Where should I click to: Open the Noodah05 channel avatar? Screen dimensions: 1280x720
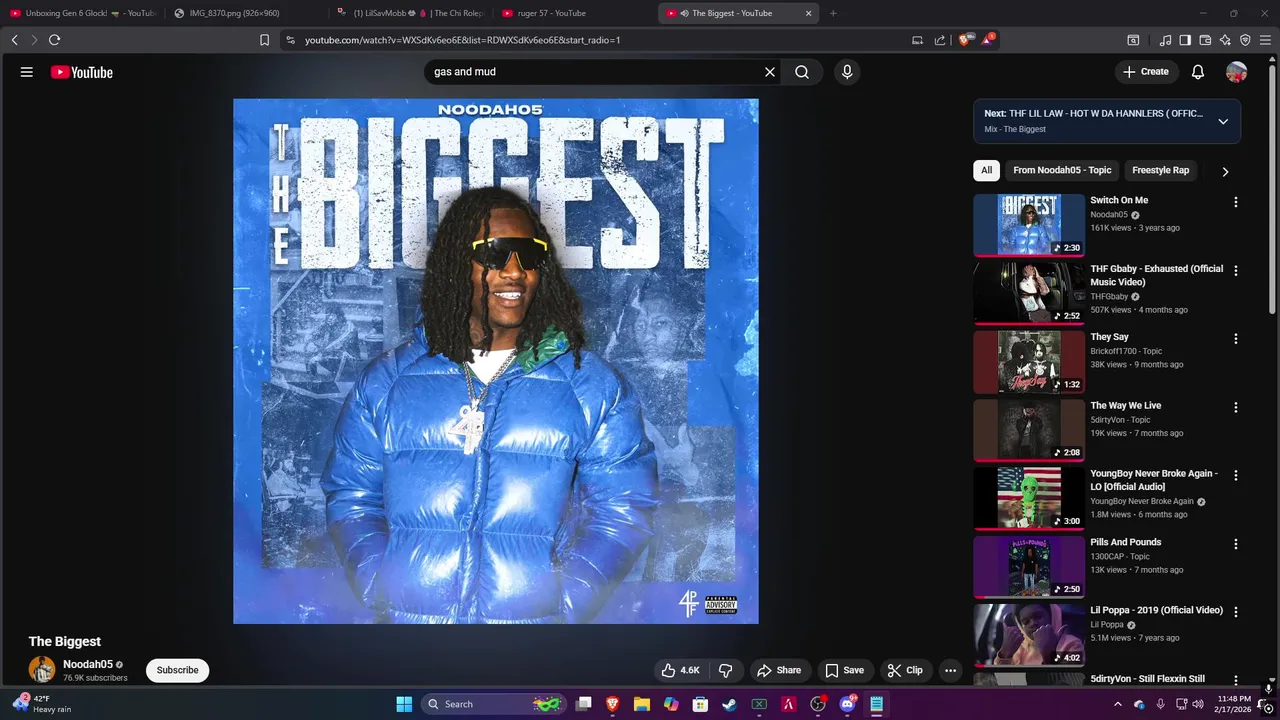tap(42, 670)
